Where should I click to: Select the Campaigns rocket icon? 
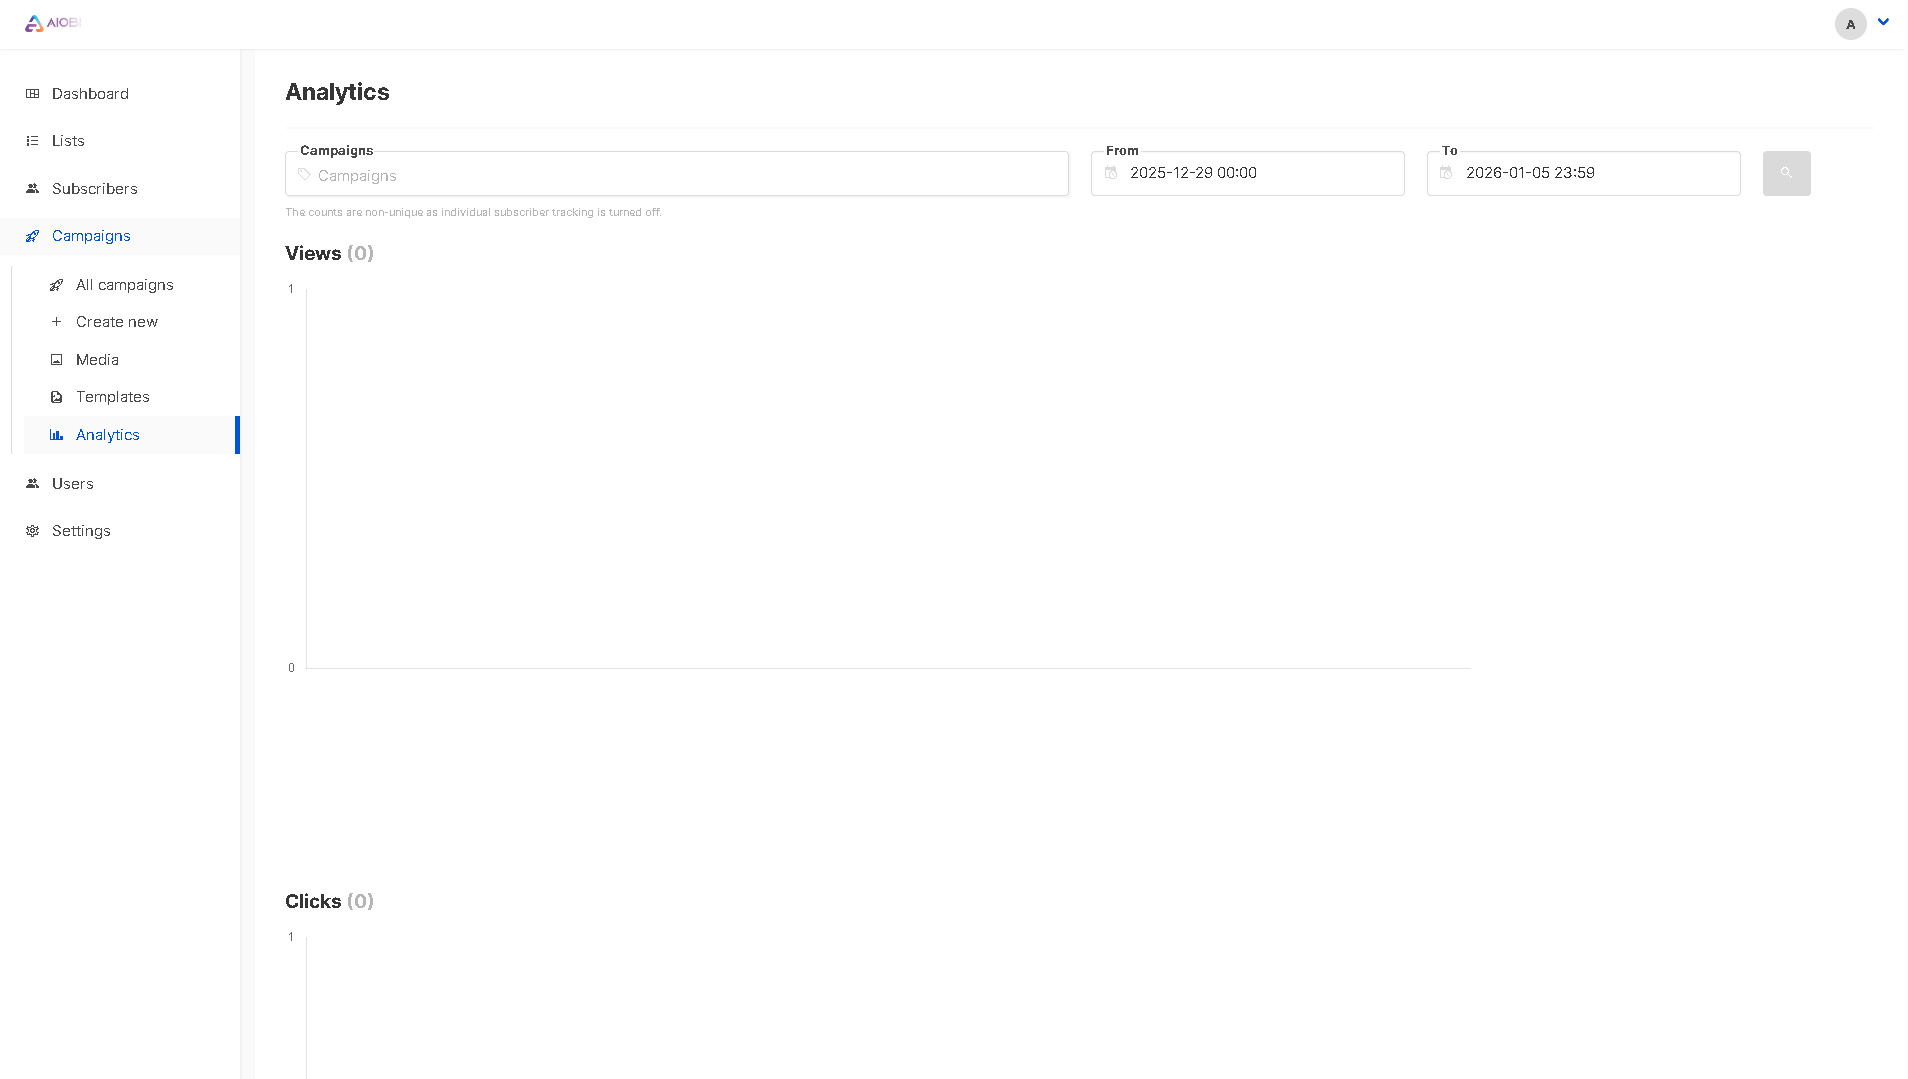tap(33, 236)
